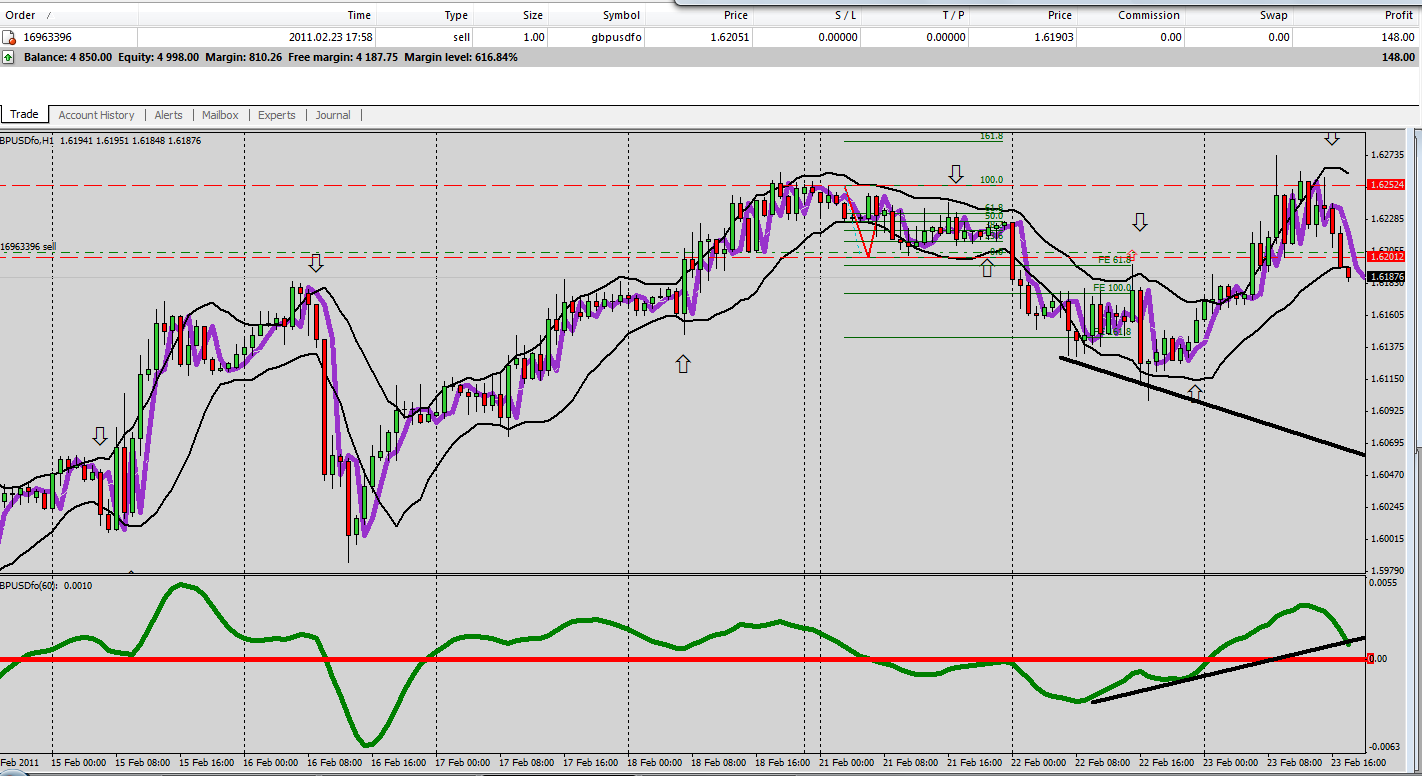Click the current price label 1.61876
1422x776 pixels.
[1387, 277]
